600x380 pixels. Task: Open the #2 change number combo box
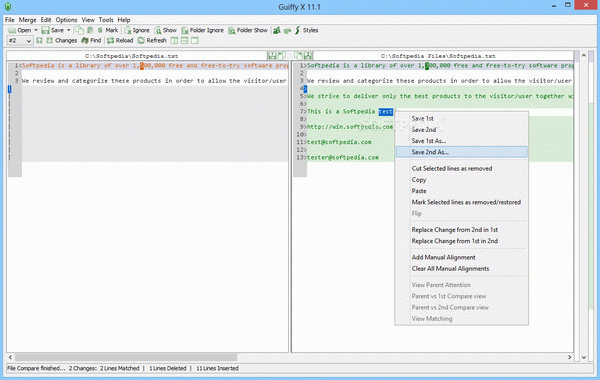(20, 41)
